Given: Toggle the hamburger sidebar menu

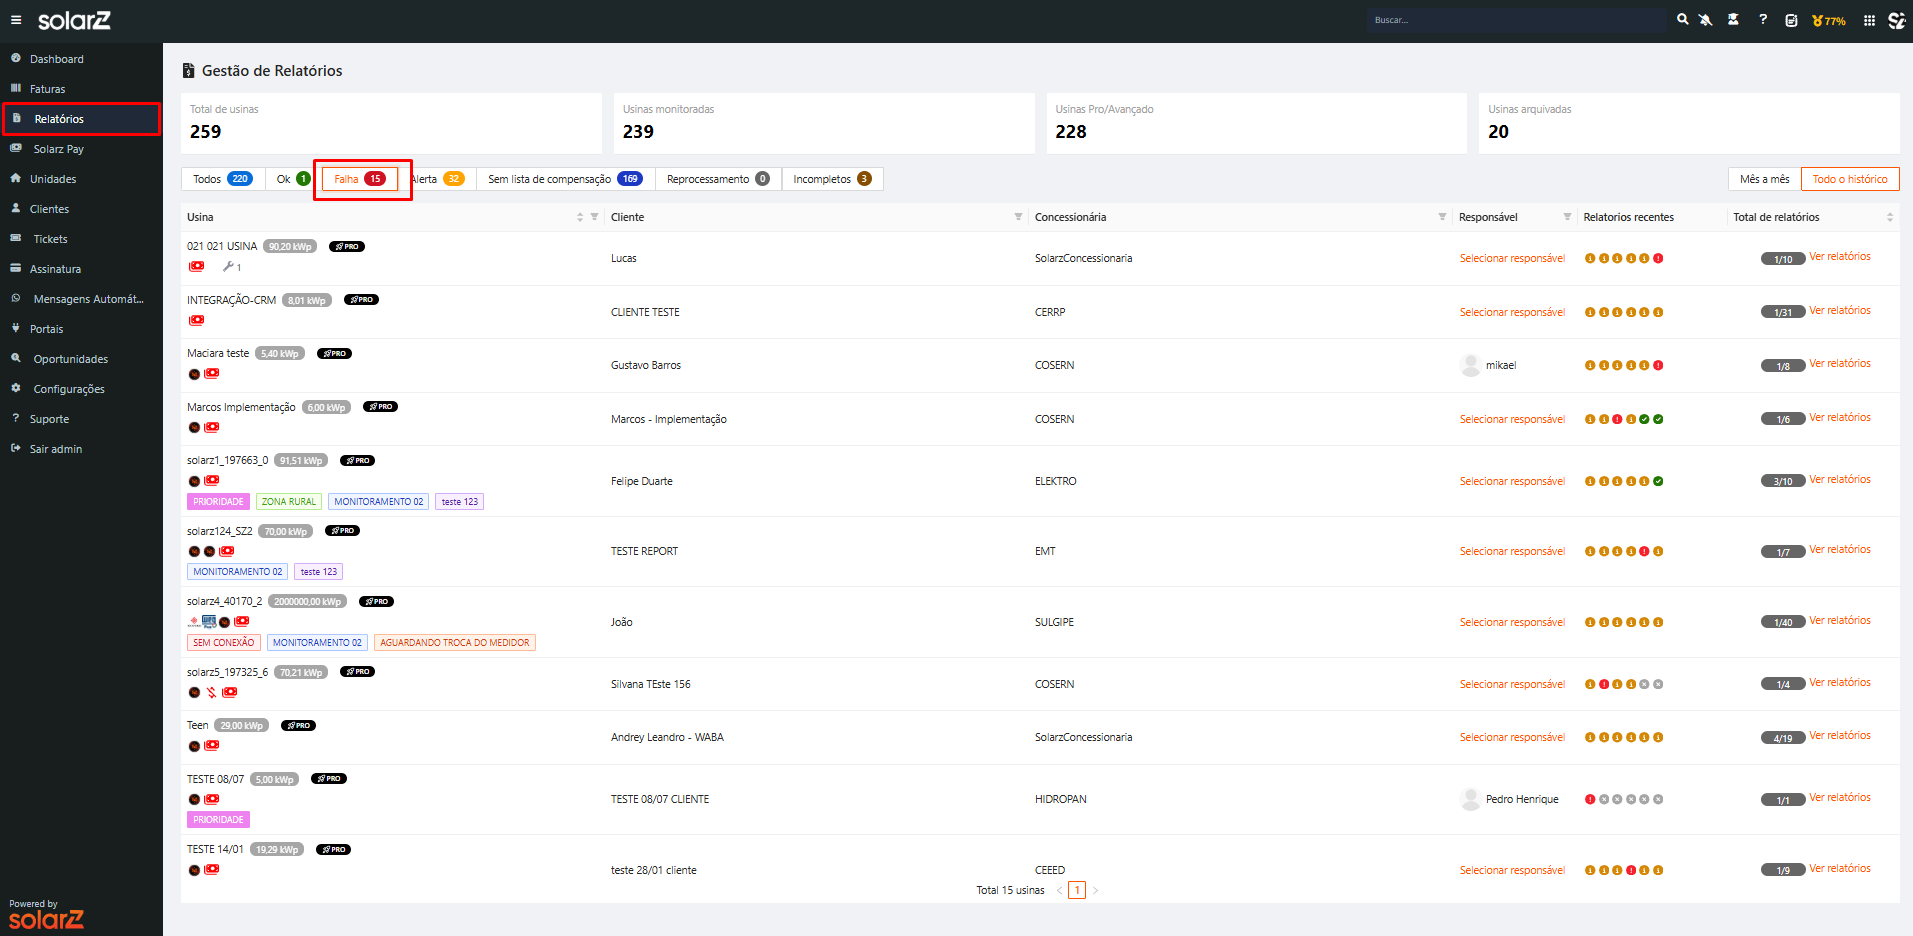Looking at the screenshot, I should (x=16, y=20).
